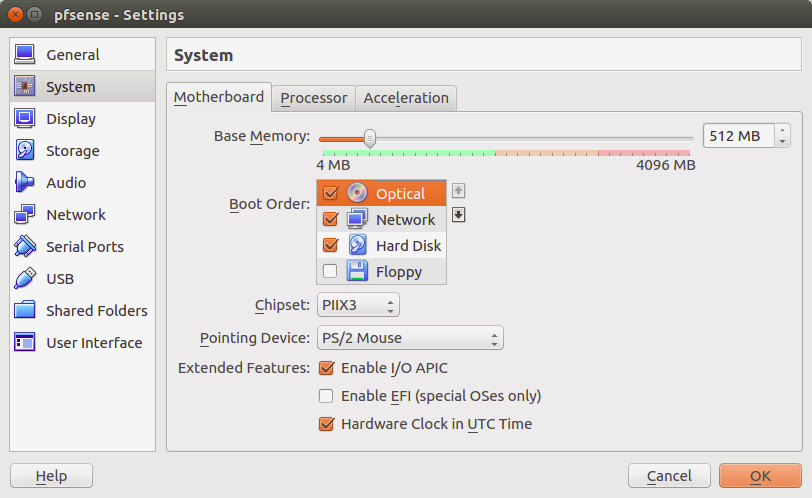Go to Audio settings

82,183
